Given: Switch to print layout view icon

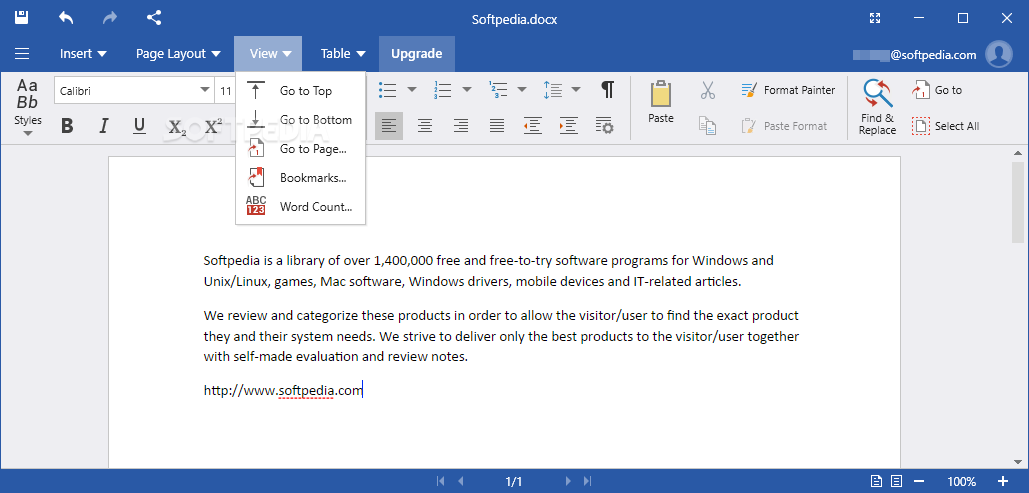Looking at the screenshot, I should [876, 481].
